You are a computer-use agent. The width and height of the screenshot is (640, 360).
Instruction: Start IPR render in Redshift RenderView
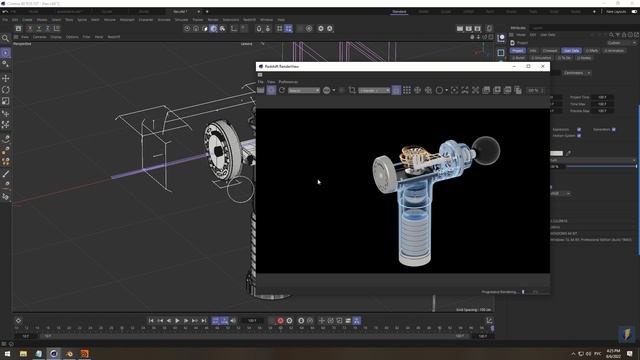[271, 90]
